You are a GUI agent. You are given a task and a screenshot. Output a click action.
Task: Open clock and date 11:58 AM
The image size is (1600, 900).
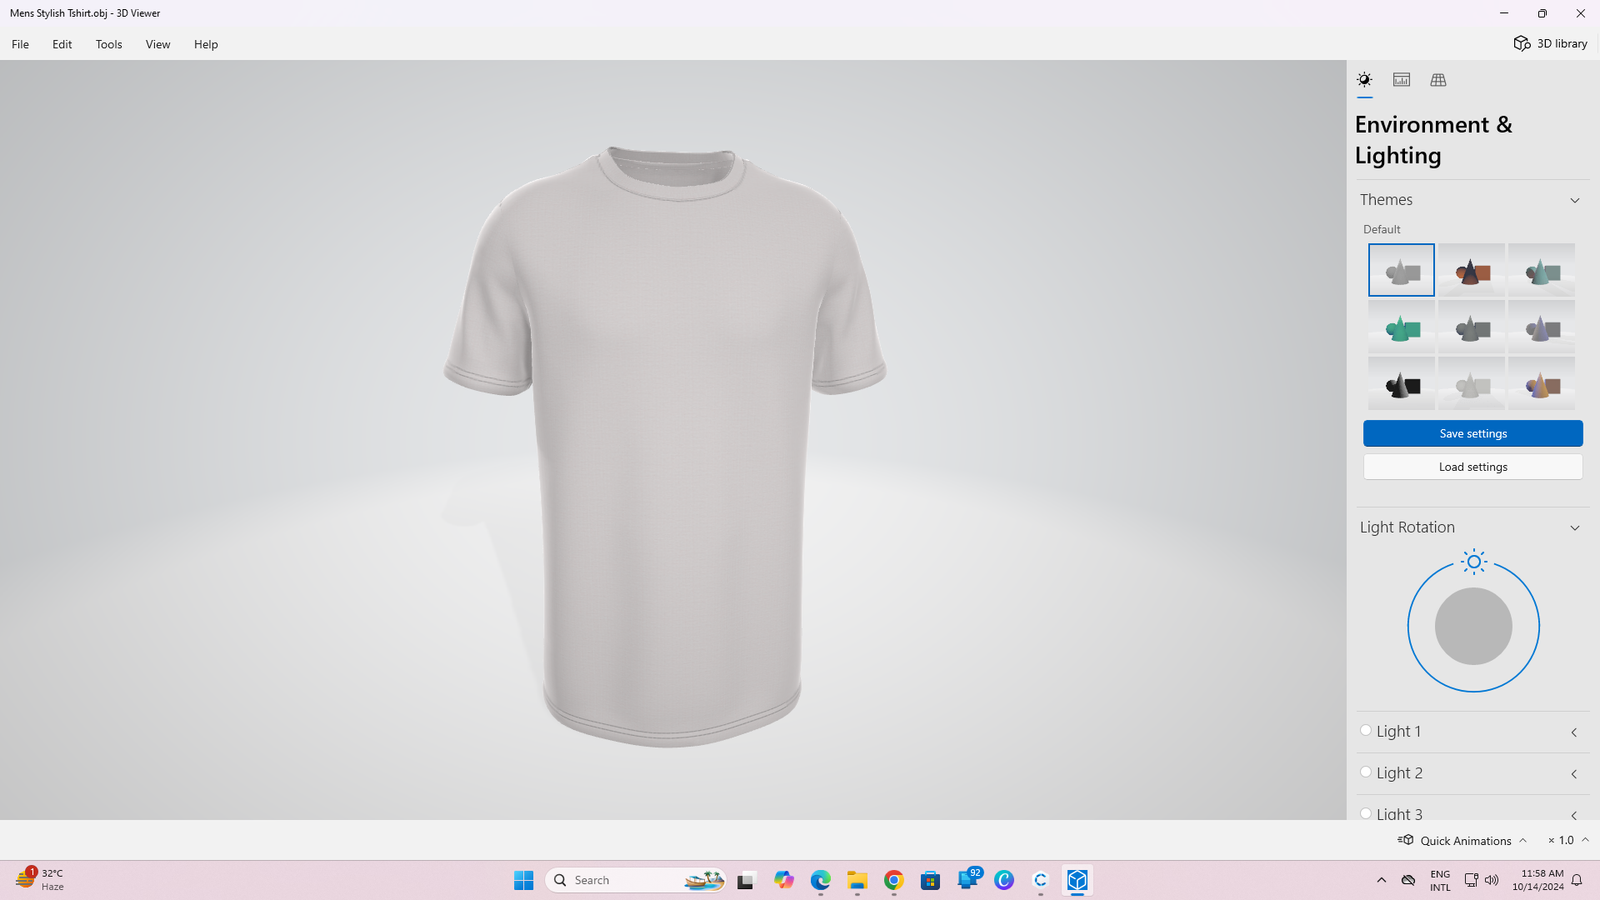coord(1538,880)
